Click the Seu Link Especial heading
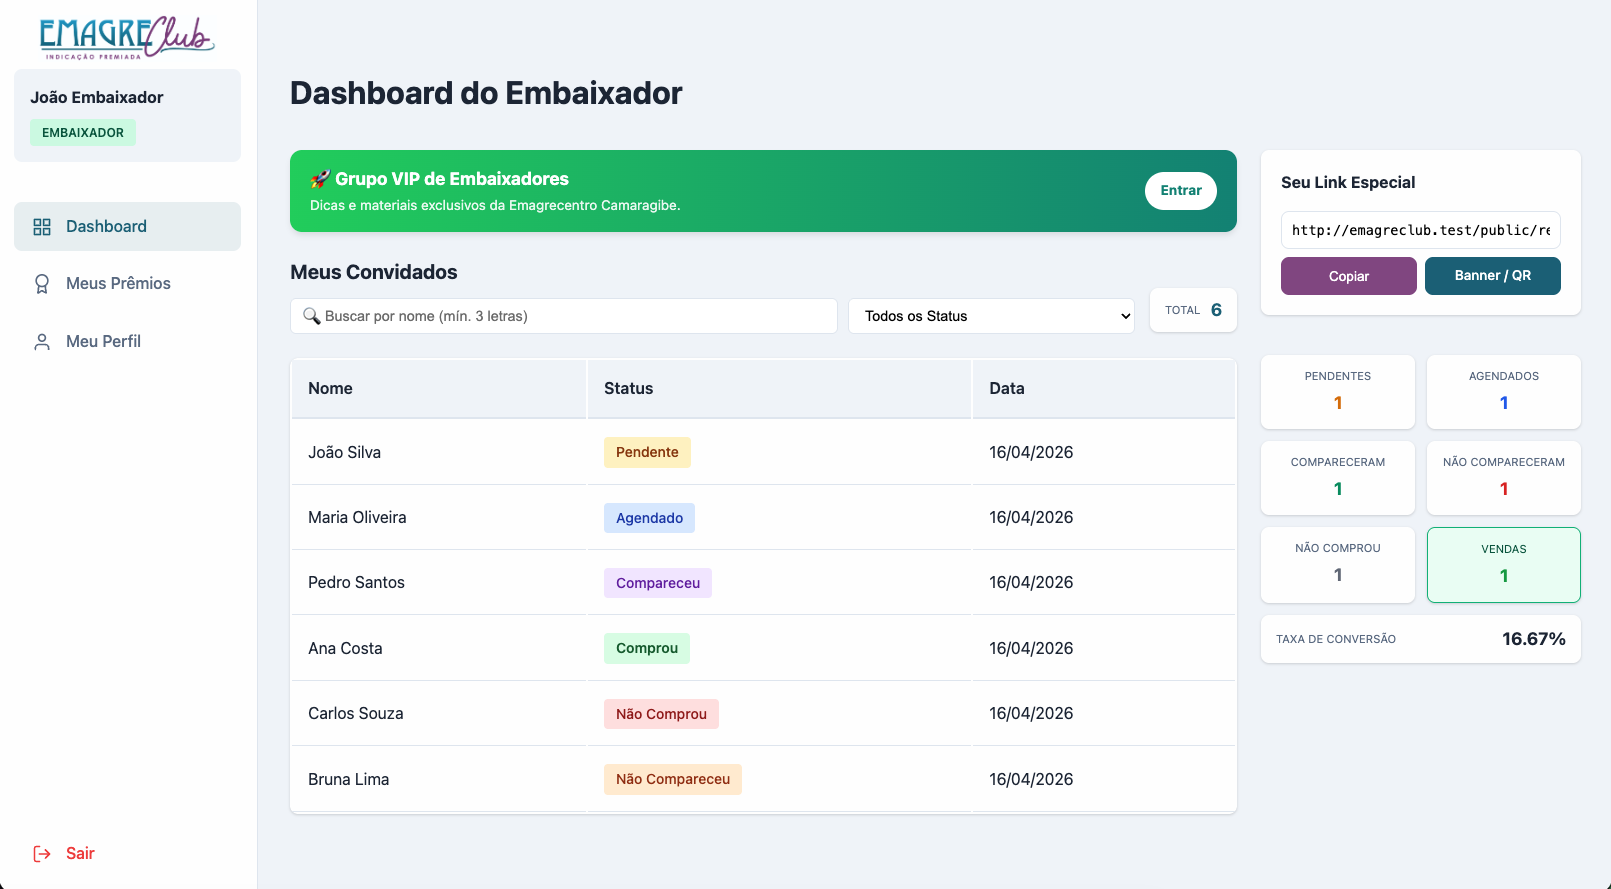This screenshot has width=1611, height=889. 1348,183
